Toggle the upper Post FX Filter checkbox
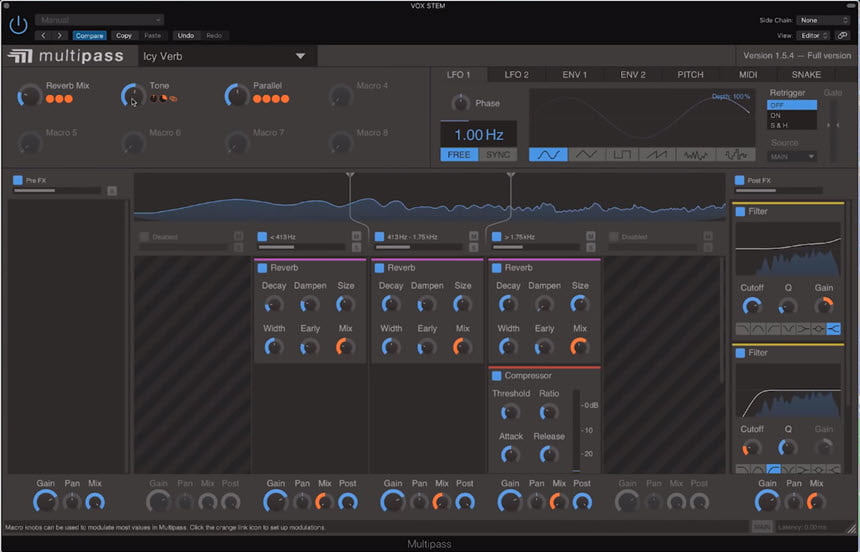 pos(740,212)
